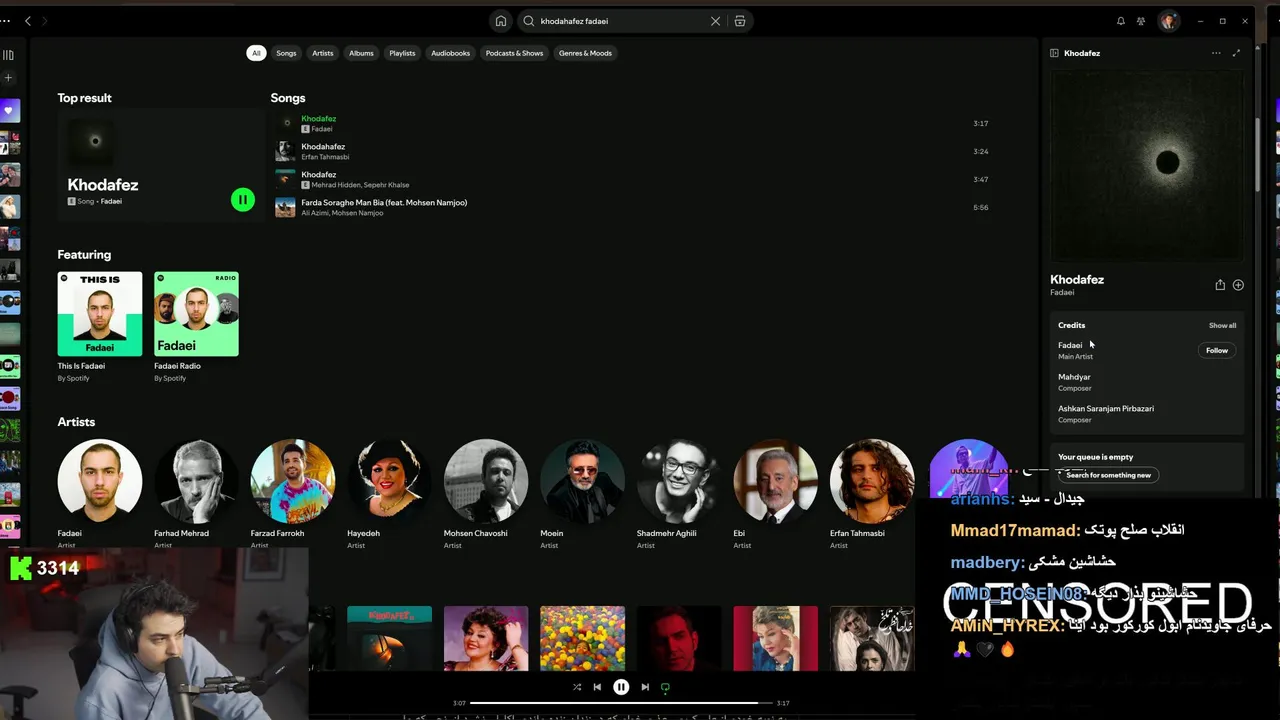Open more options in Khodafez panel

pos(1216,53)
